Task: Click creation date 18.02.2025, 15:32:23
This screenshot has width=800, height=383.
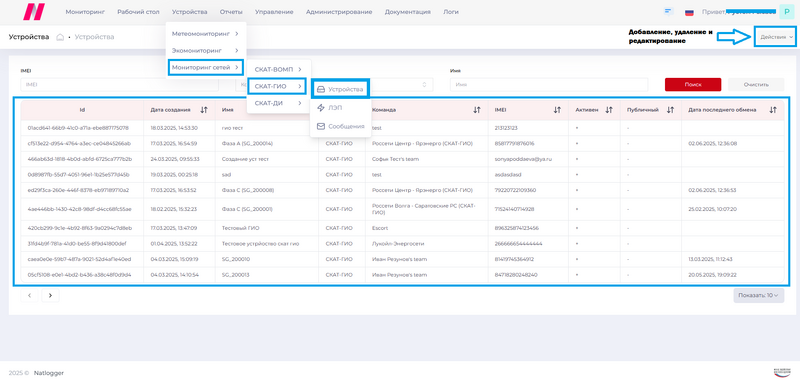Action: [x=174, y=209]
